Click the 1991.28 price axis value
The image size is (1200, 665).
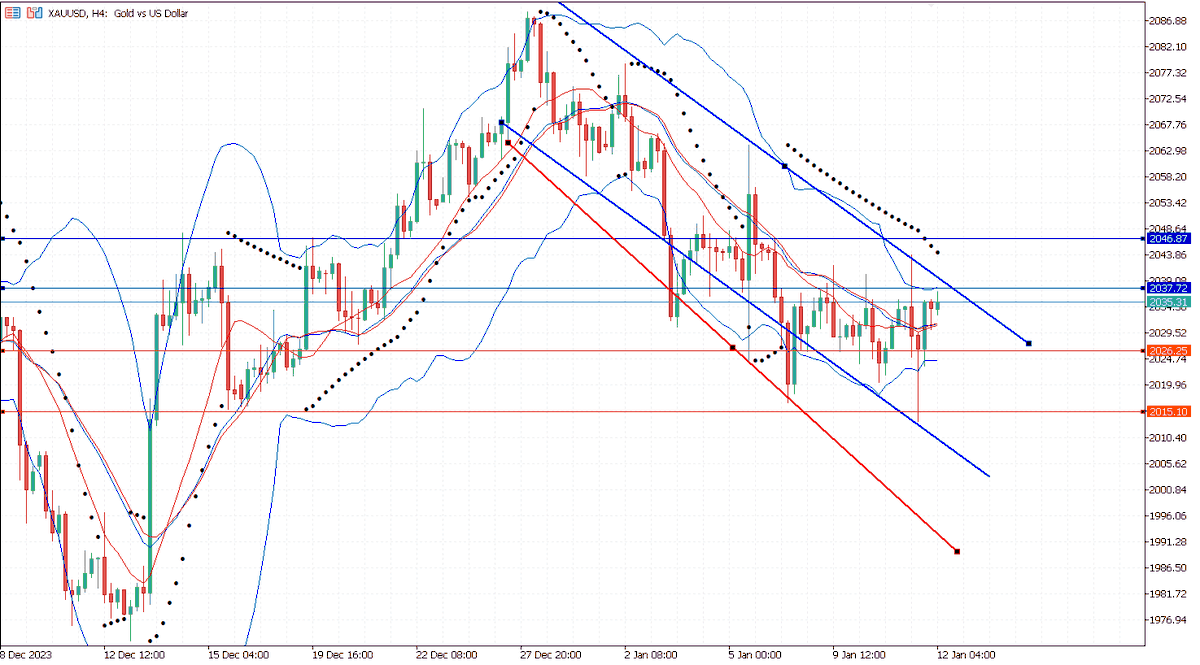tap(1167, 542)
